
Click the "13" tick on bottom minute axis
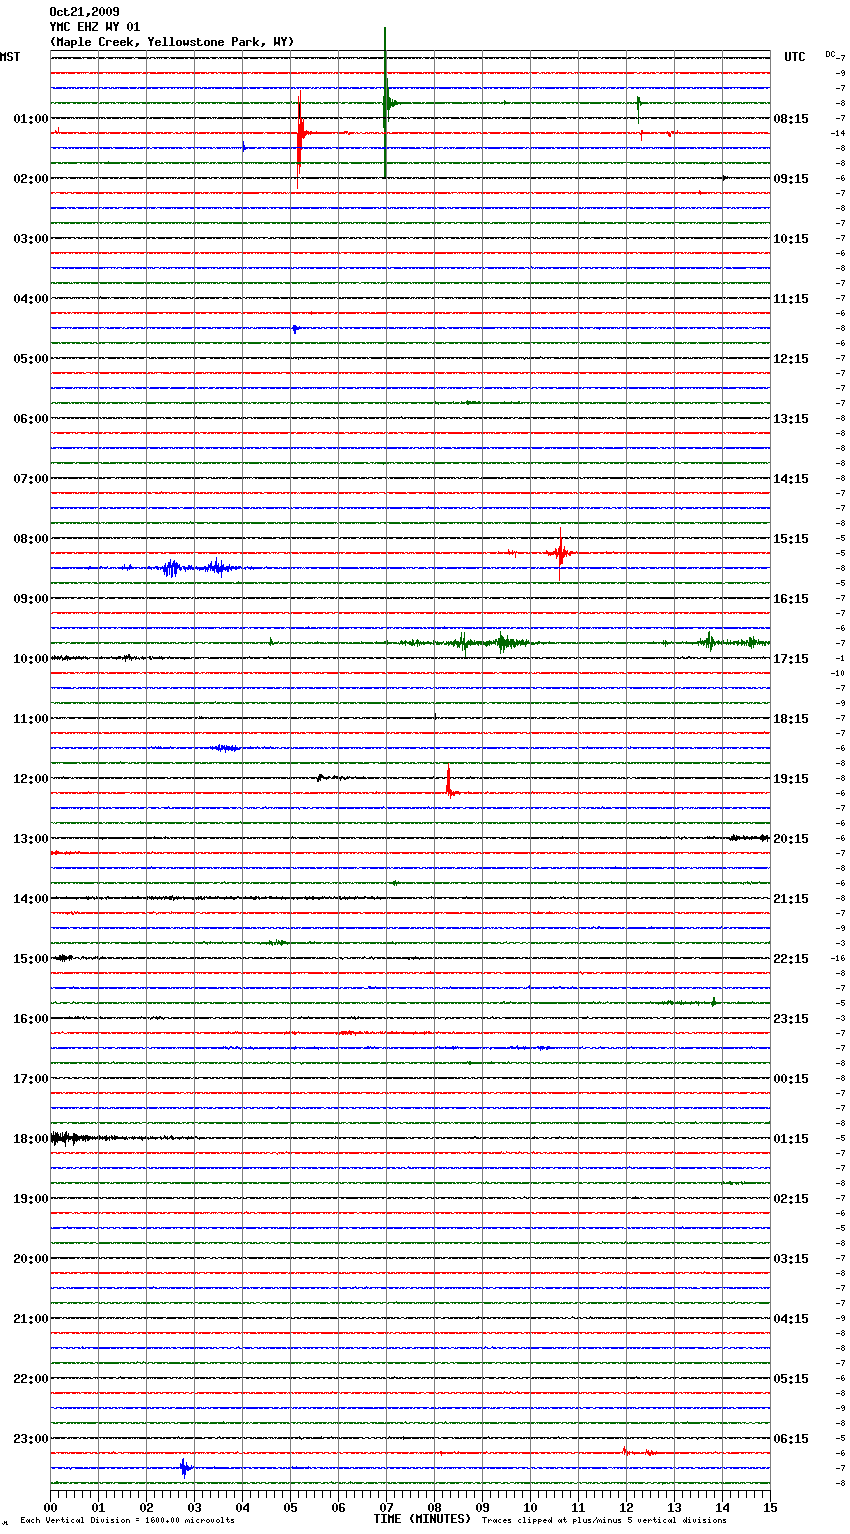click(674, 1507)
